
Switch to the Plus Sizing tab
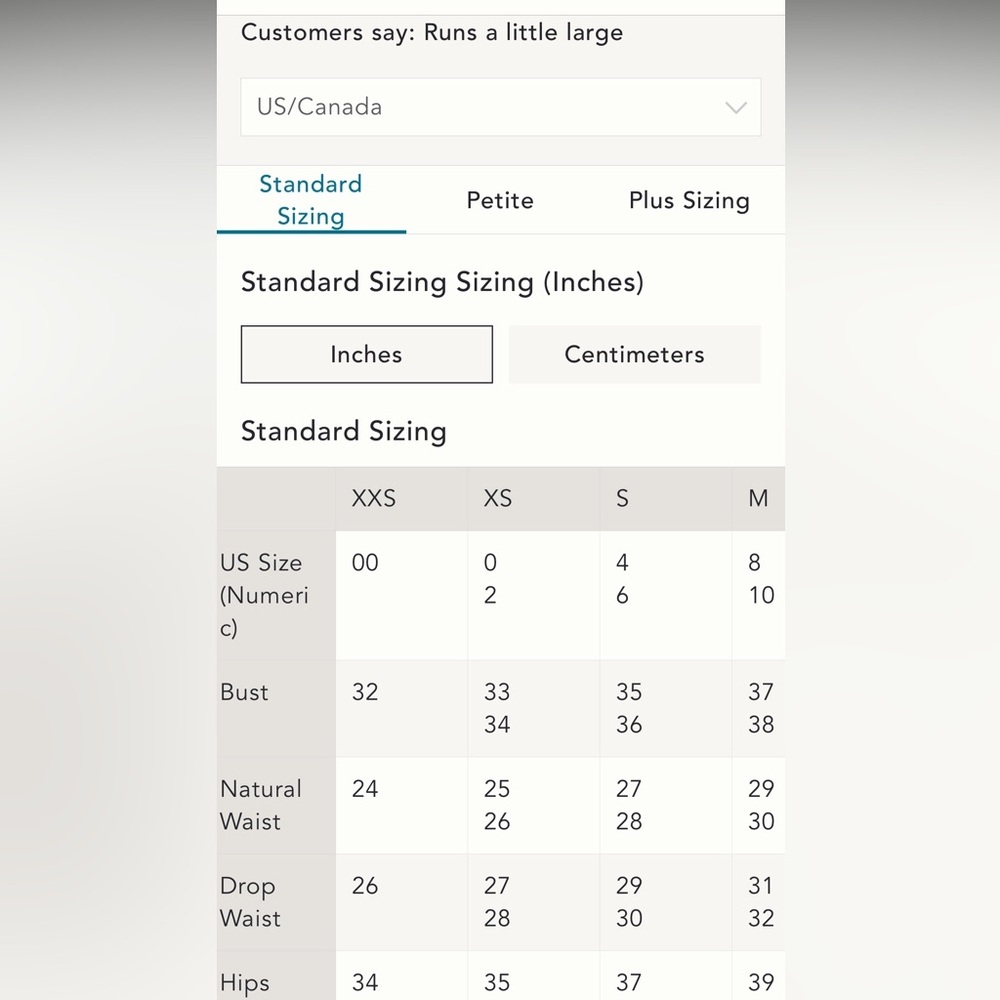689,200
